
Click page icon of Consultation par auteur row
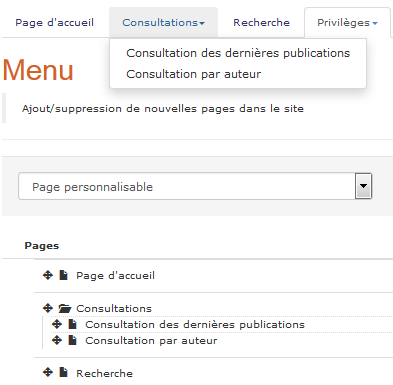click(72, 340)
